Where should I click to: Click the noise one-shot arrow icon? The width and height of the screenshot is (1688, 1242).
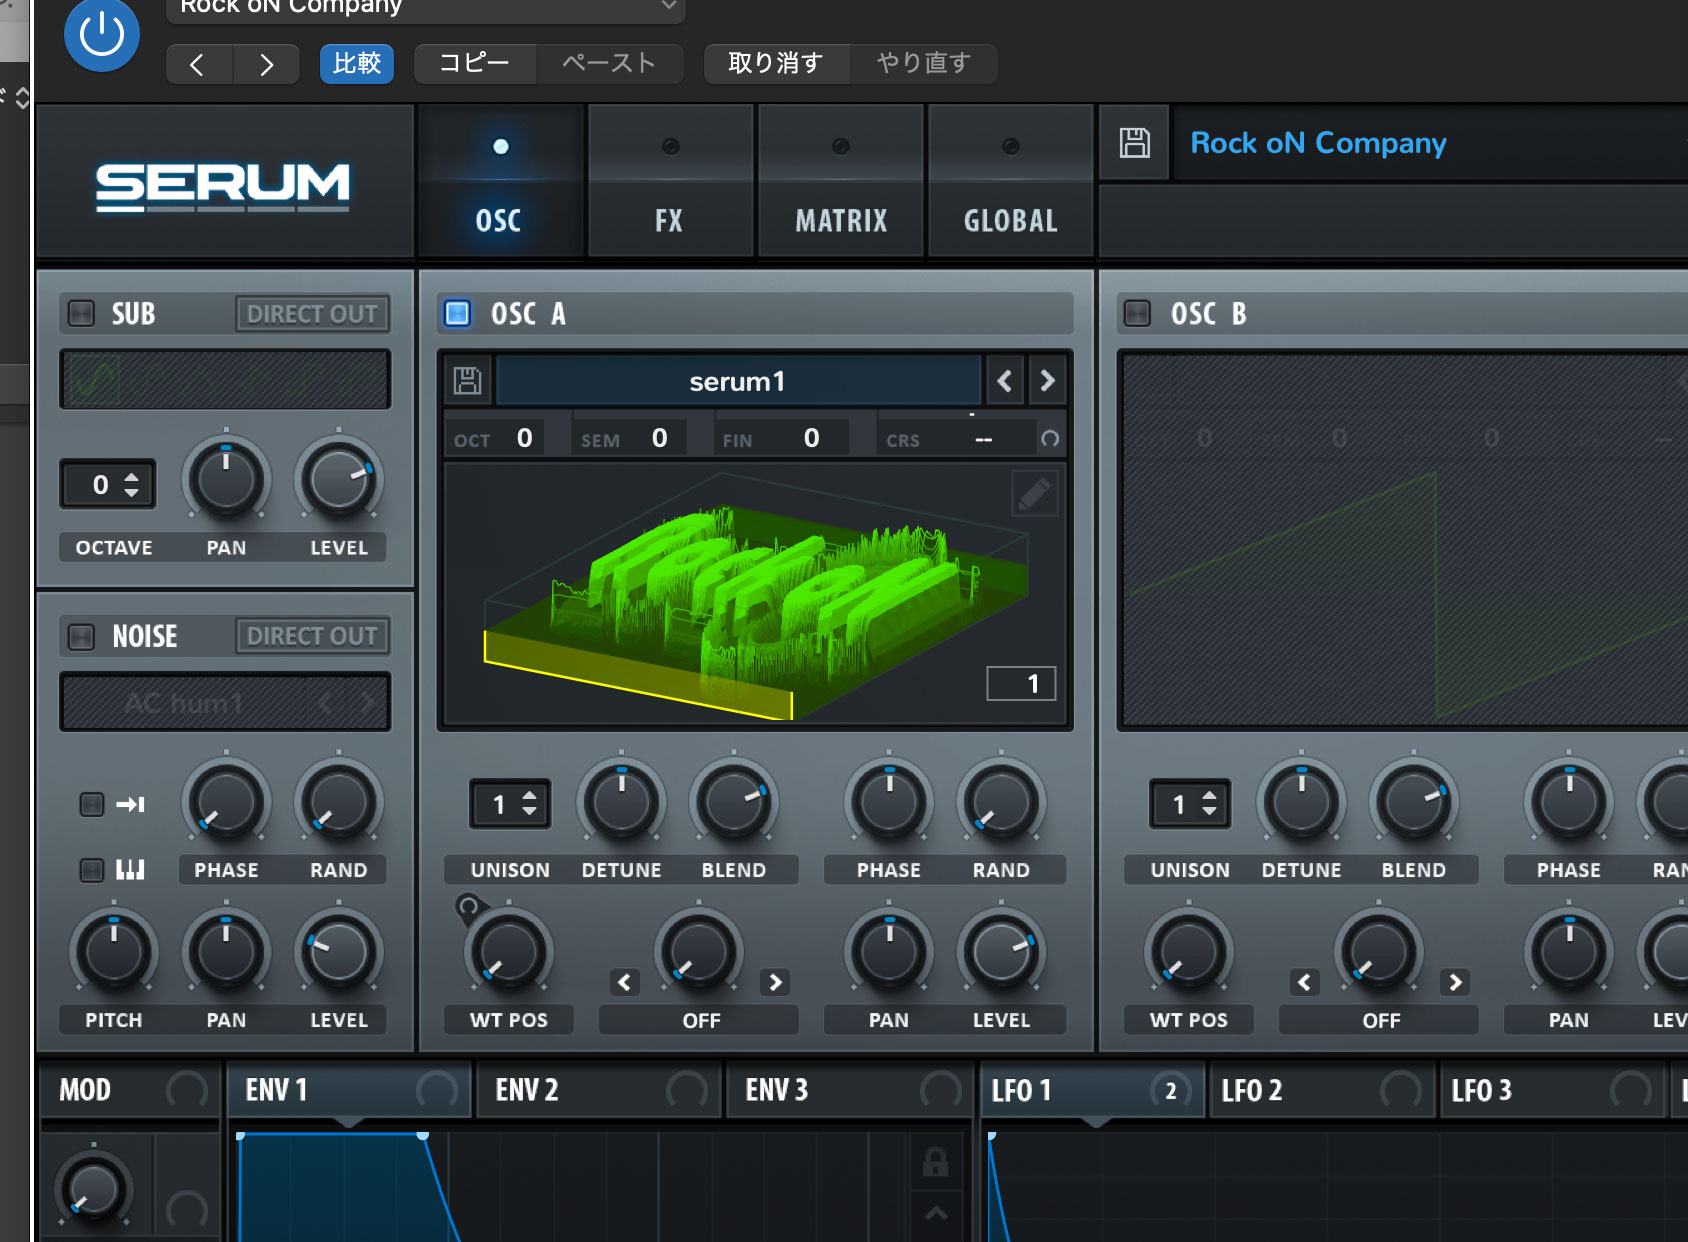click(131, 804)
